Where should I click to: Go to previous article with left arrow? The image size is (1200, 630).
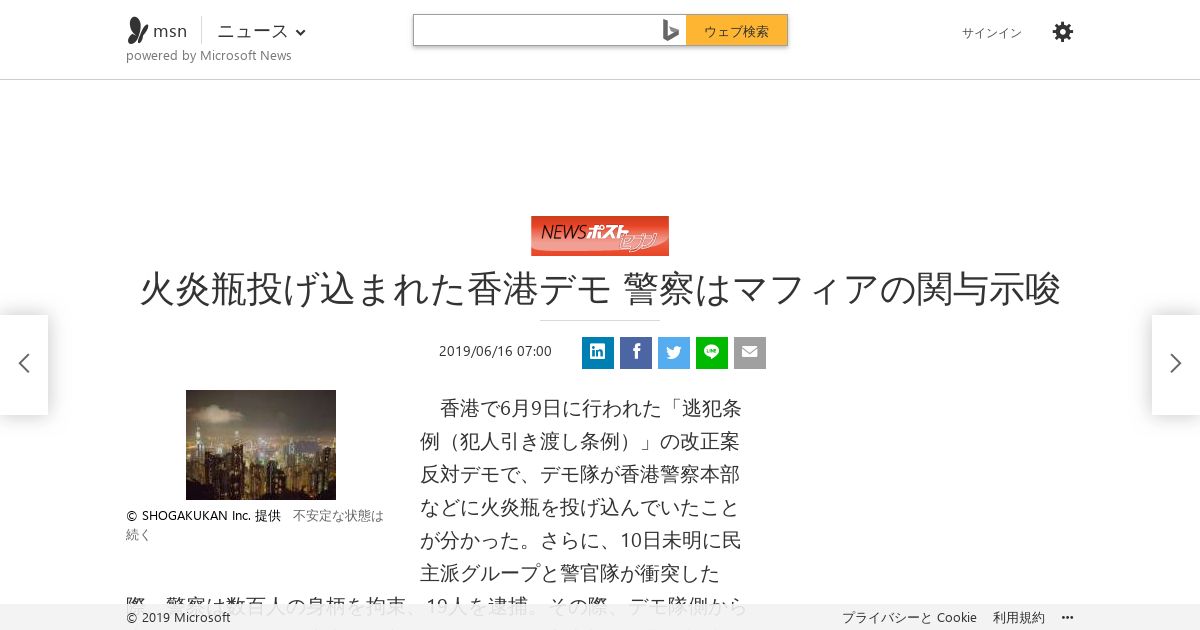click(x=24, y=364)
